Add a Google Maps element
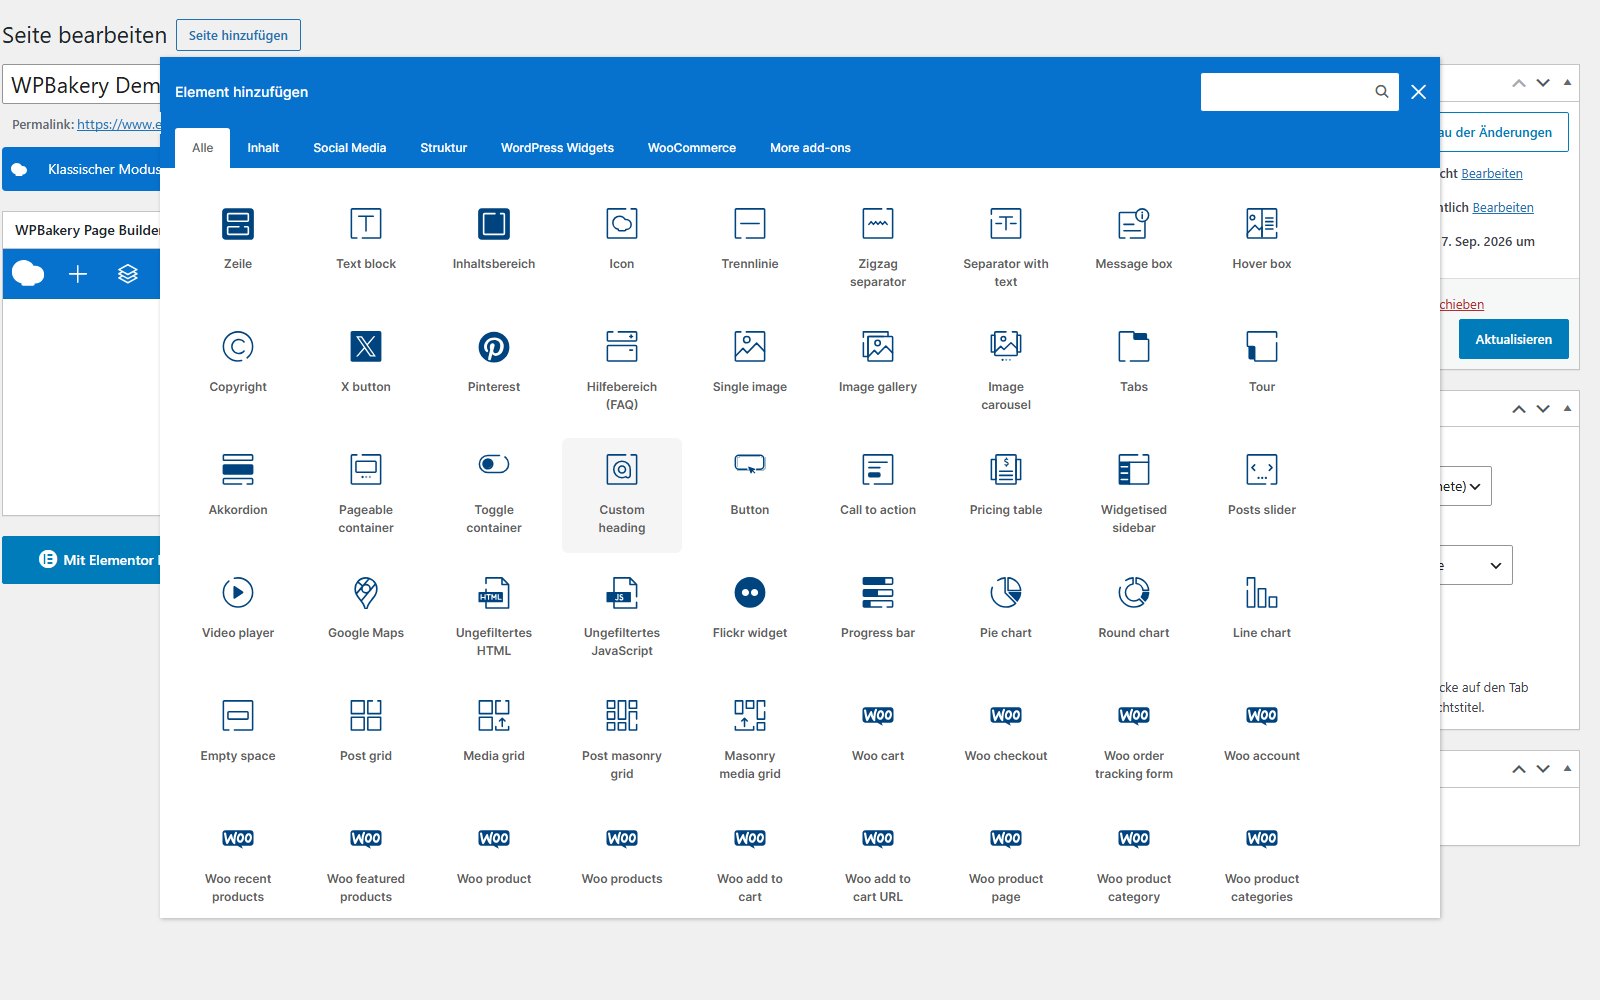Screen dimensions: 1600x1000 coord(366,608)
